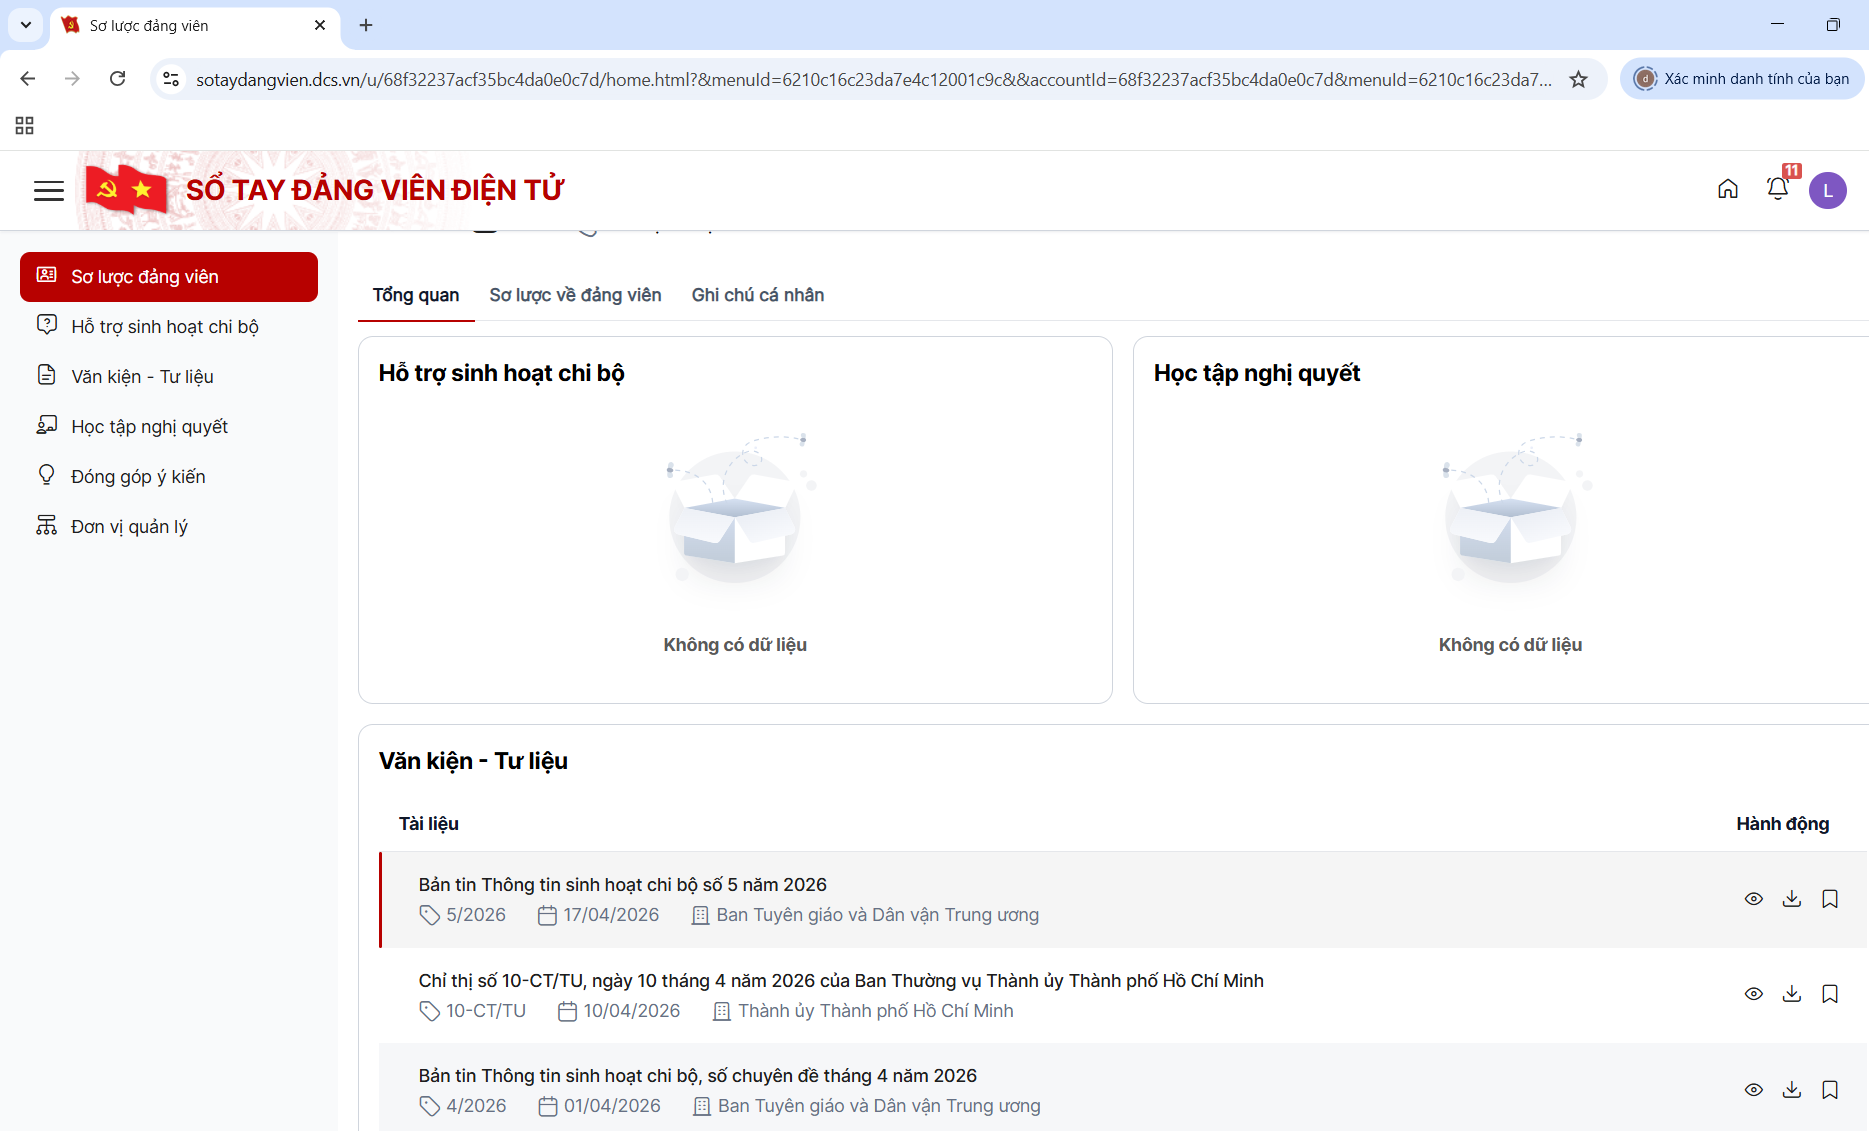
Task: Switch to Ghi chú cá nhân tab
Action: tap(757, 295)
